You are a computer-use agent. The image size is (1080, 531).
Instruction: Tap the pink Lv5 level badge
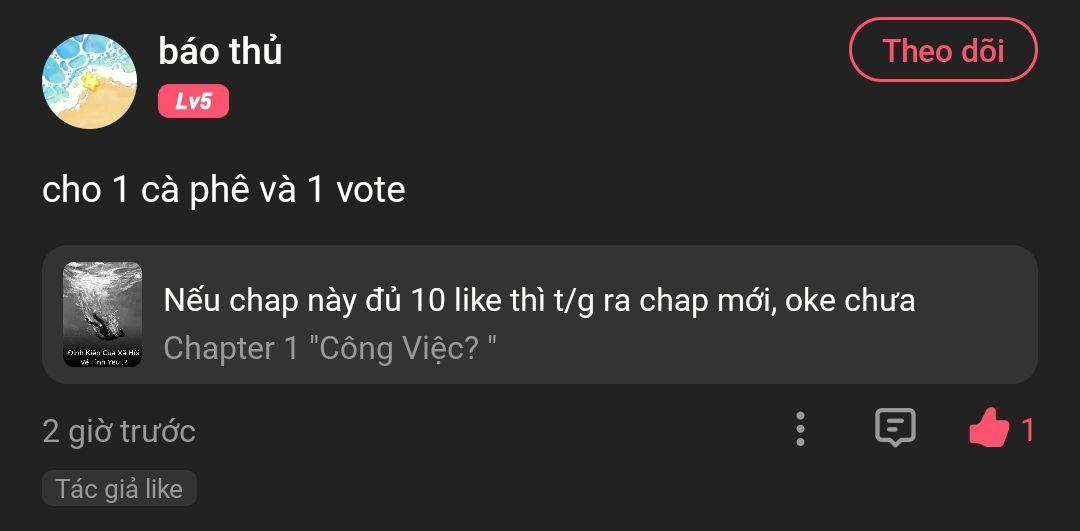(x=193, y=101)
